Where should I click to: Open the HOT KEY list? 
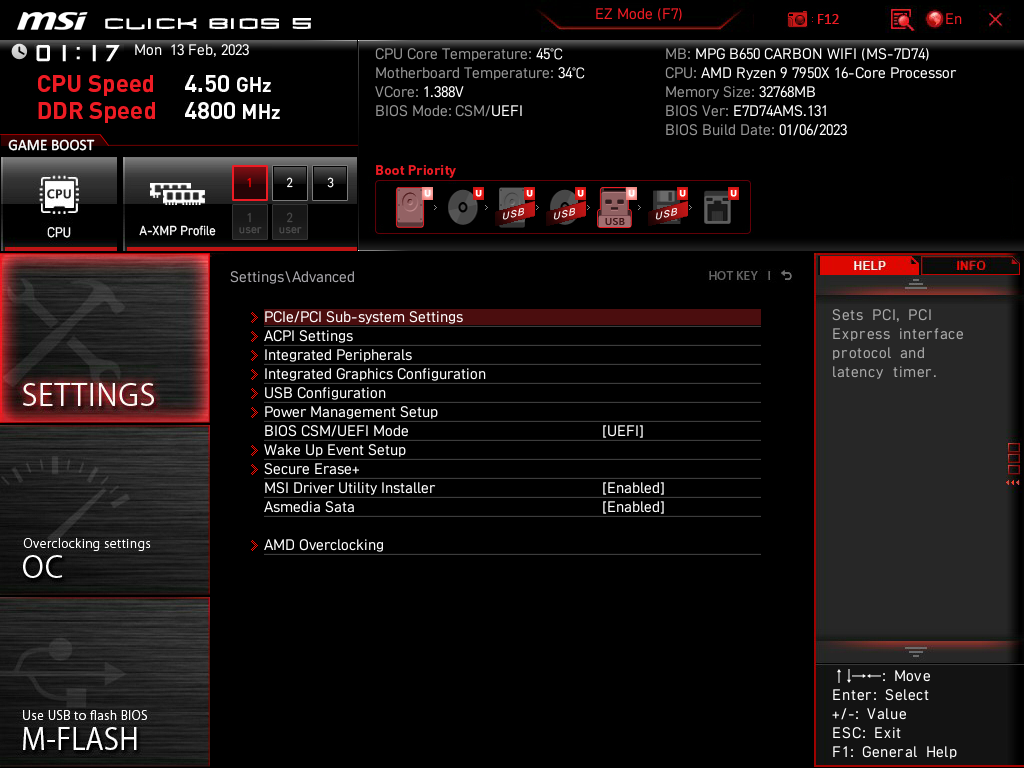[733, 276]
